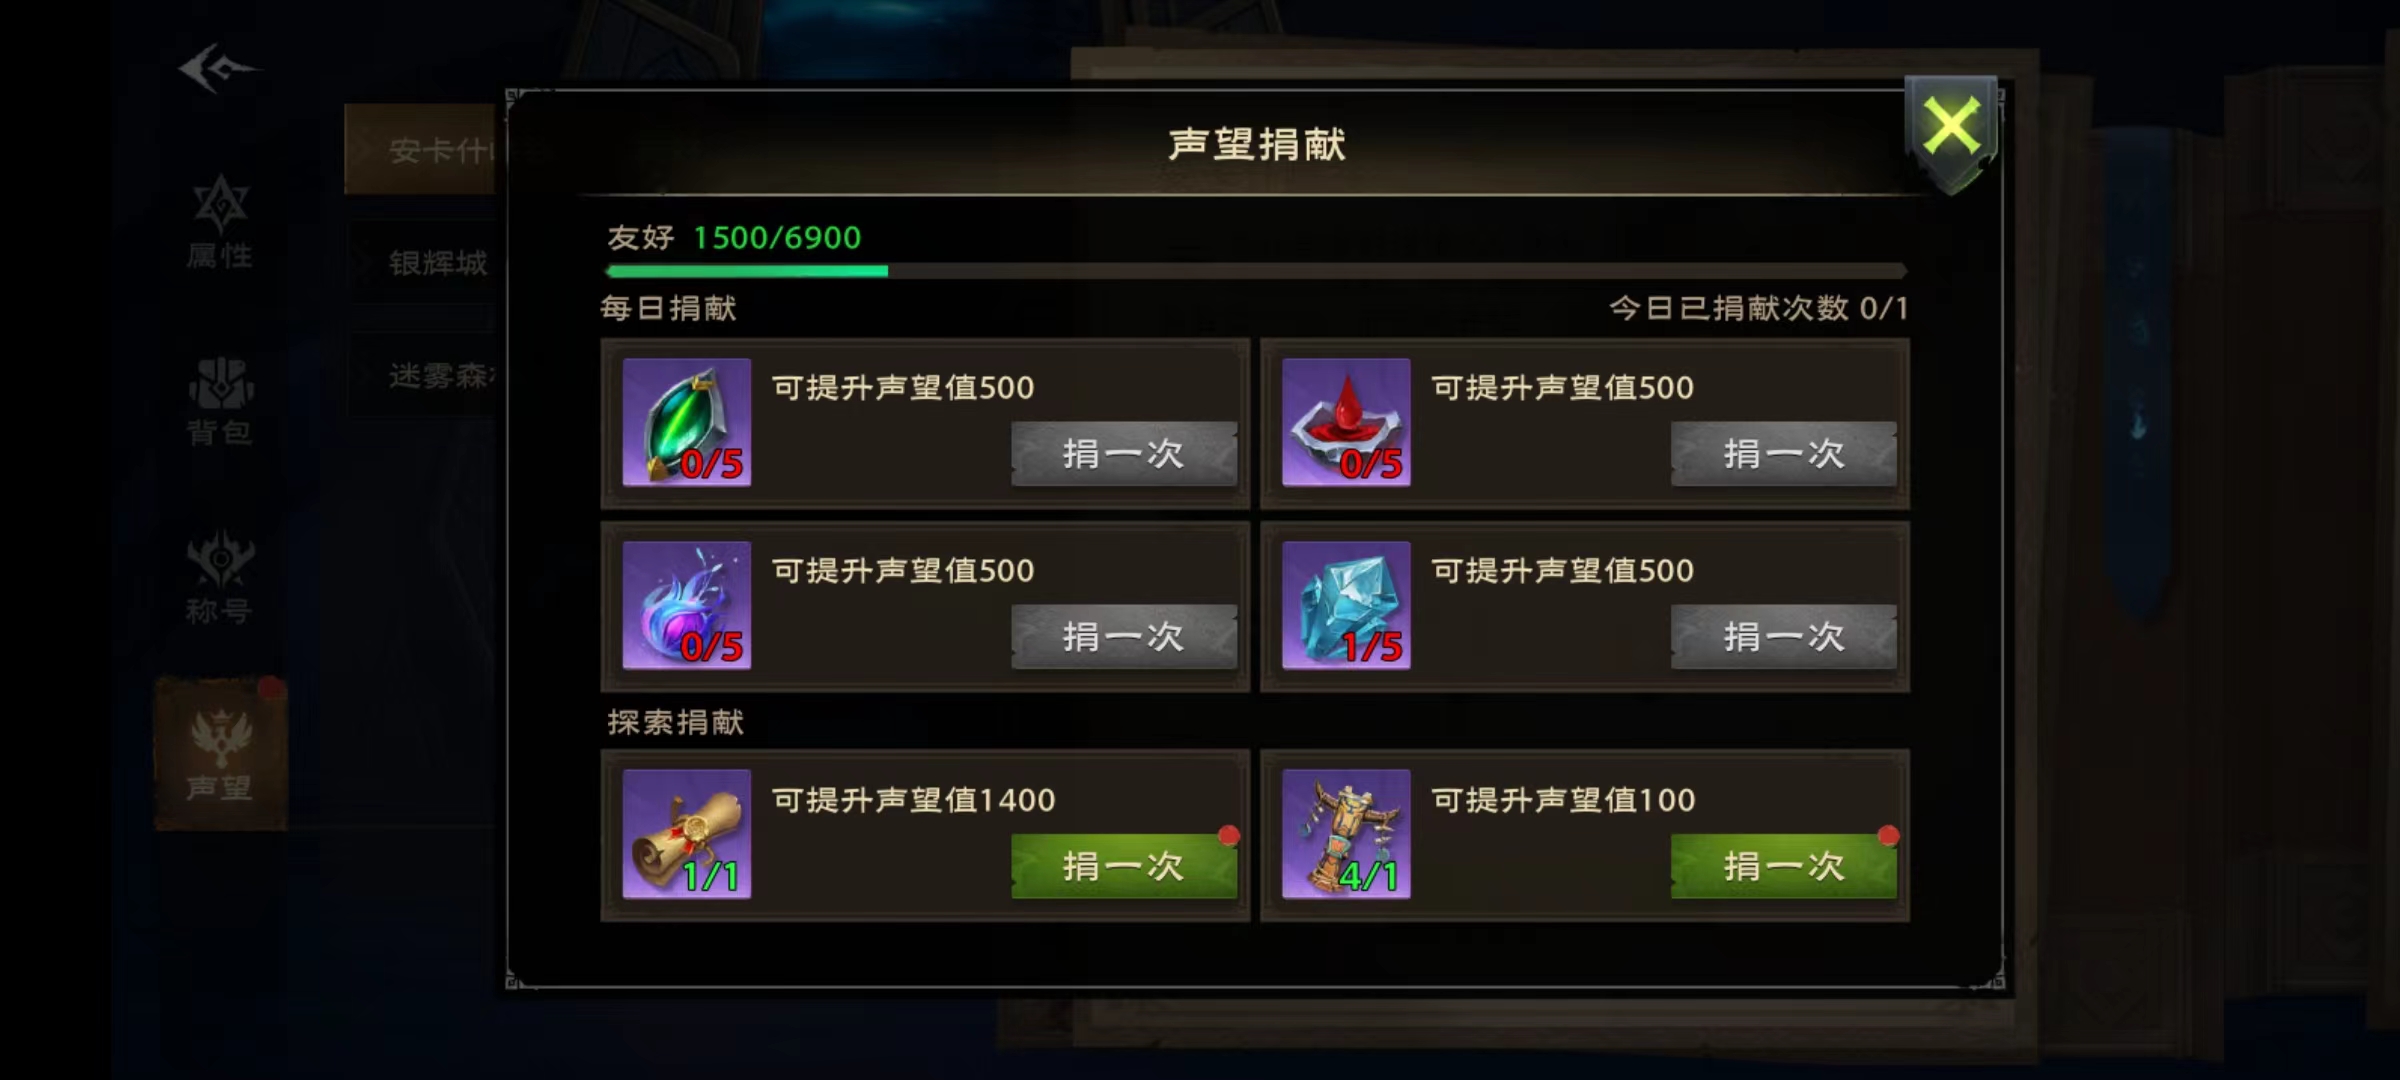The height and width of the screenshot is (1080, 2400).
Task: Click the 友好 reputation progress bar
Action: [x=1256, y=270]
